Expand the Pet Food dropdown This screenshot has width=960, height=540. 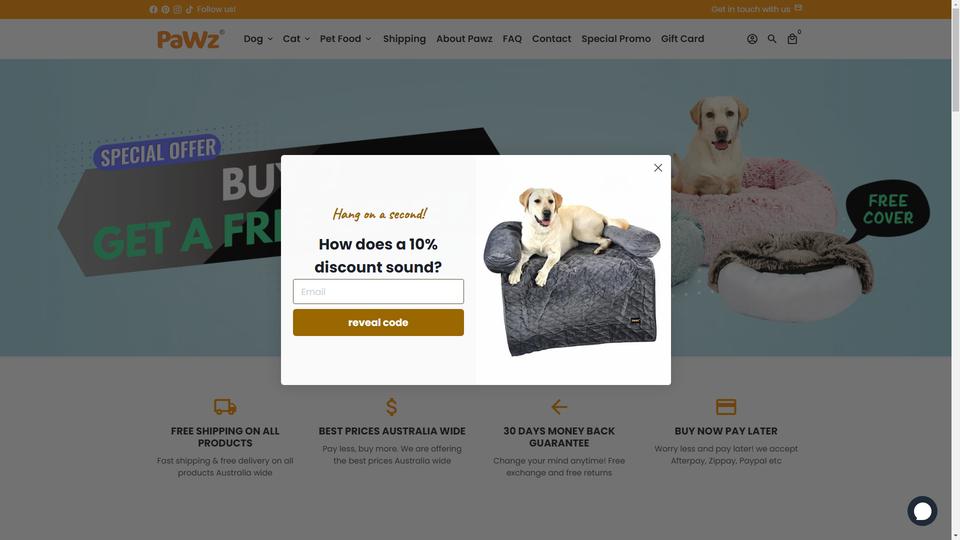[345, 39]
